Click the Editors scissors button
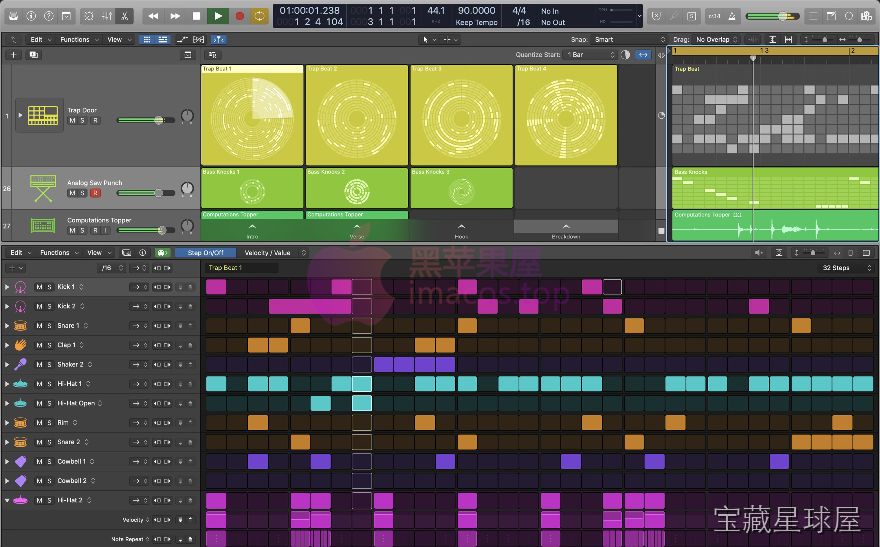Image resolution: width=880 pixels, height=547 pixels. click(125, 16)
